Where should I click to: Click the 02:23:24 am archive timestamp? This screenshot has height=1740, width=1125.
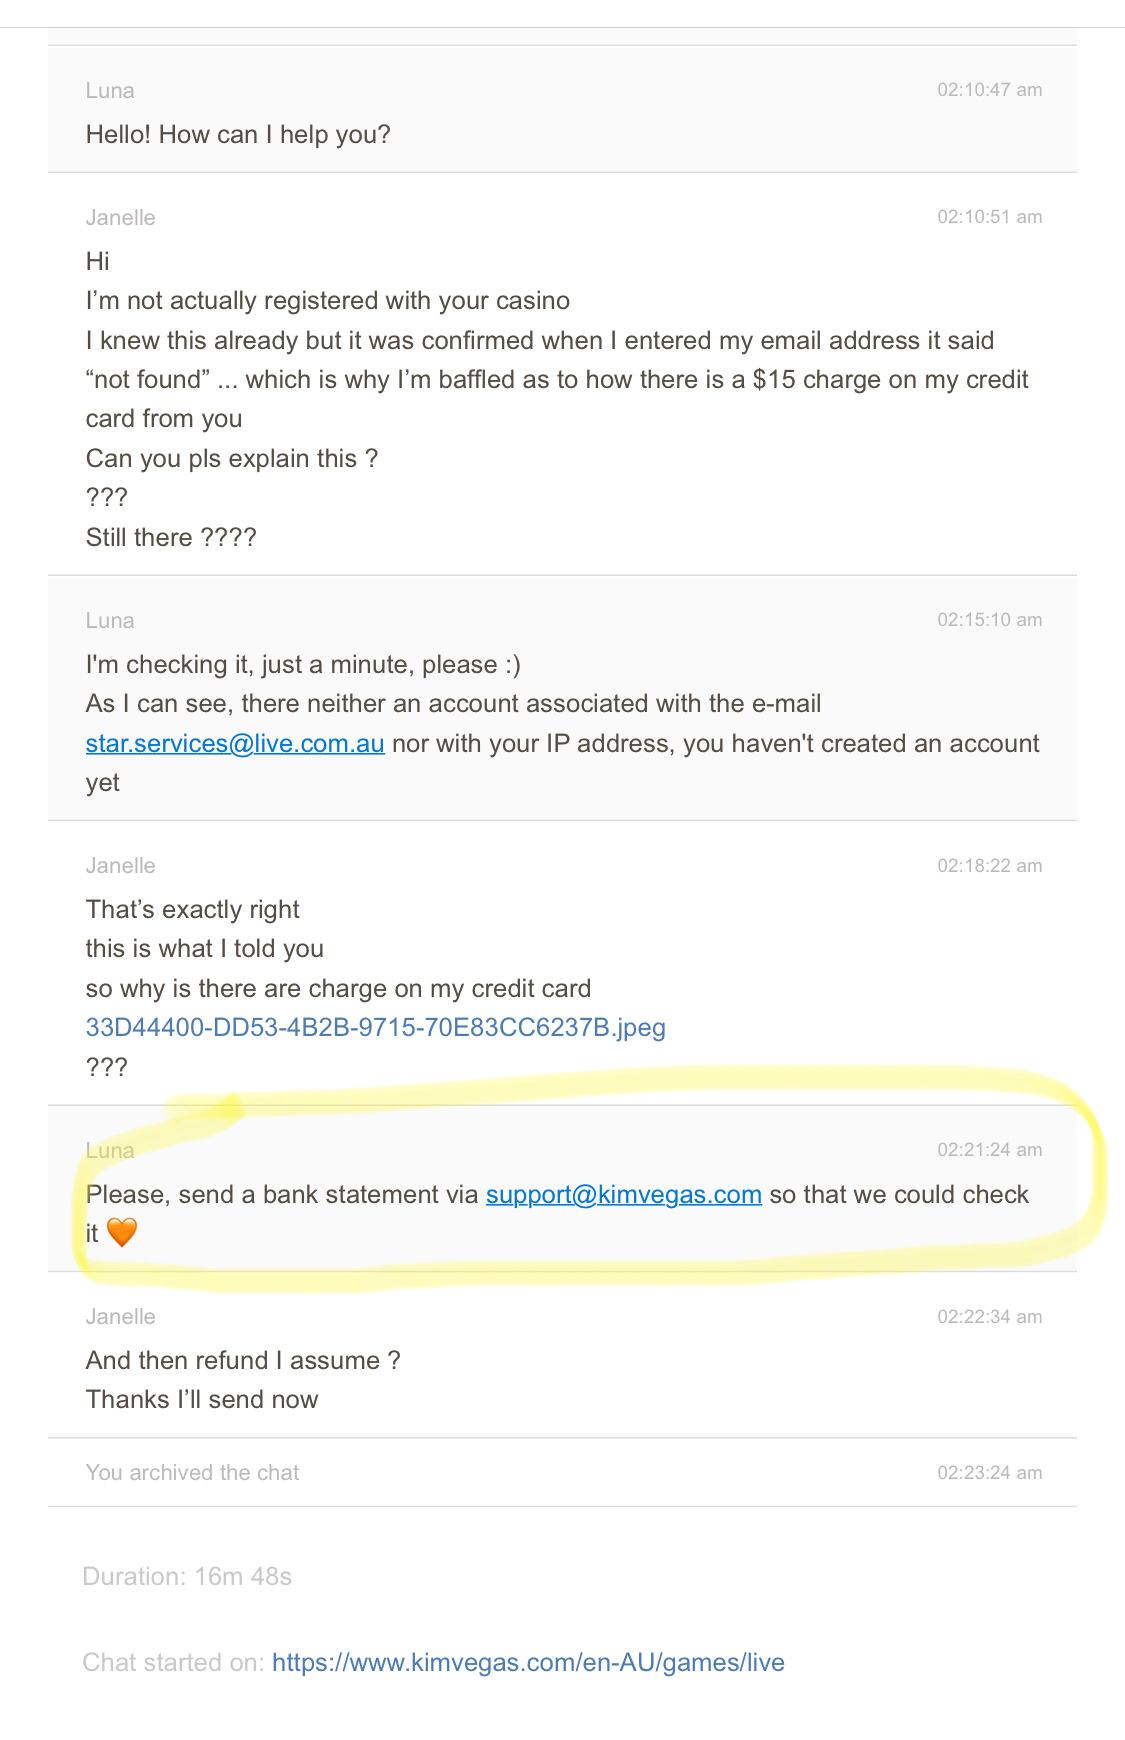click(989, 1473)
